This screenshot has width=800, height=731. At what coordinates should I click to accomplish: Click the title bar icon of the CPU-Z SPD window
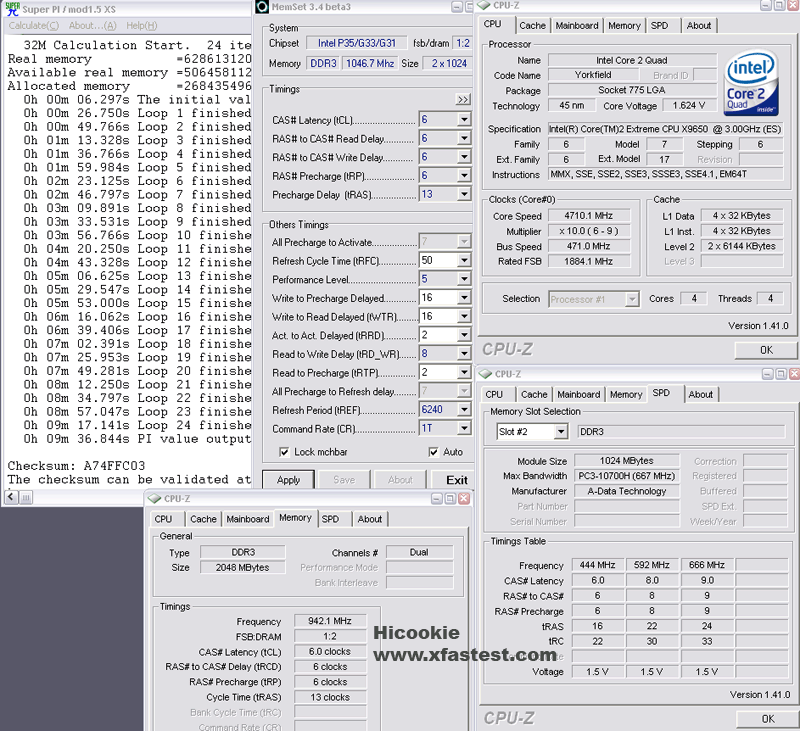point(485,374)
